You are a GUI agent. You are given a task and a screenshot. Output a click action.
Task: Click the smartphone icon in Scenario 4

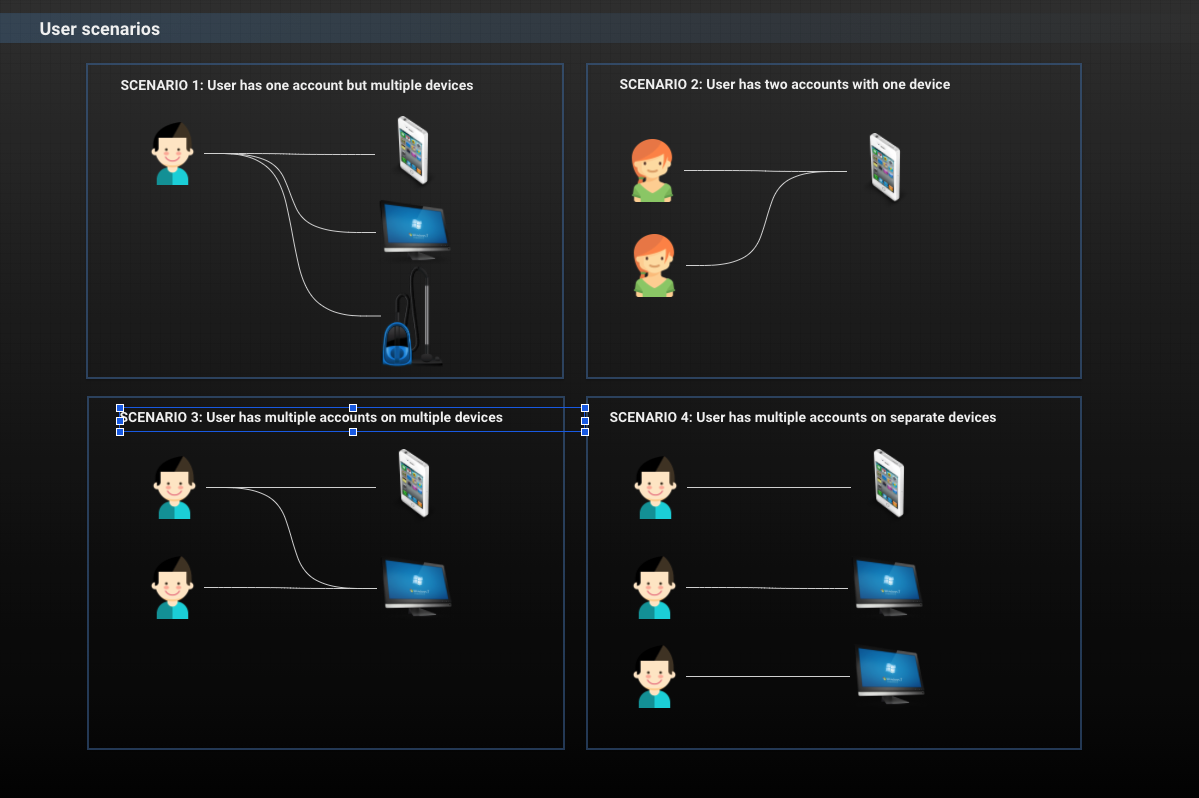888,483
